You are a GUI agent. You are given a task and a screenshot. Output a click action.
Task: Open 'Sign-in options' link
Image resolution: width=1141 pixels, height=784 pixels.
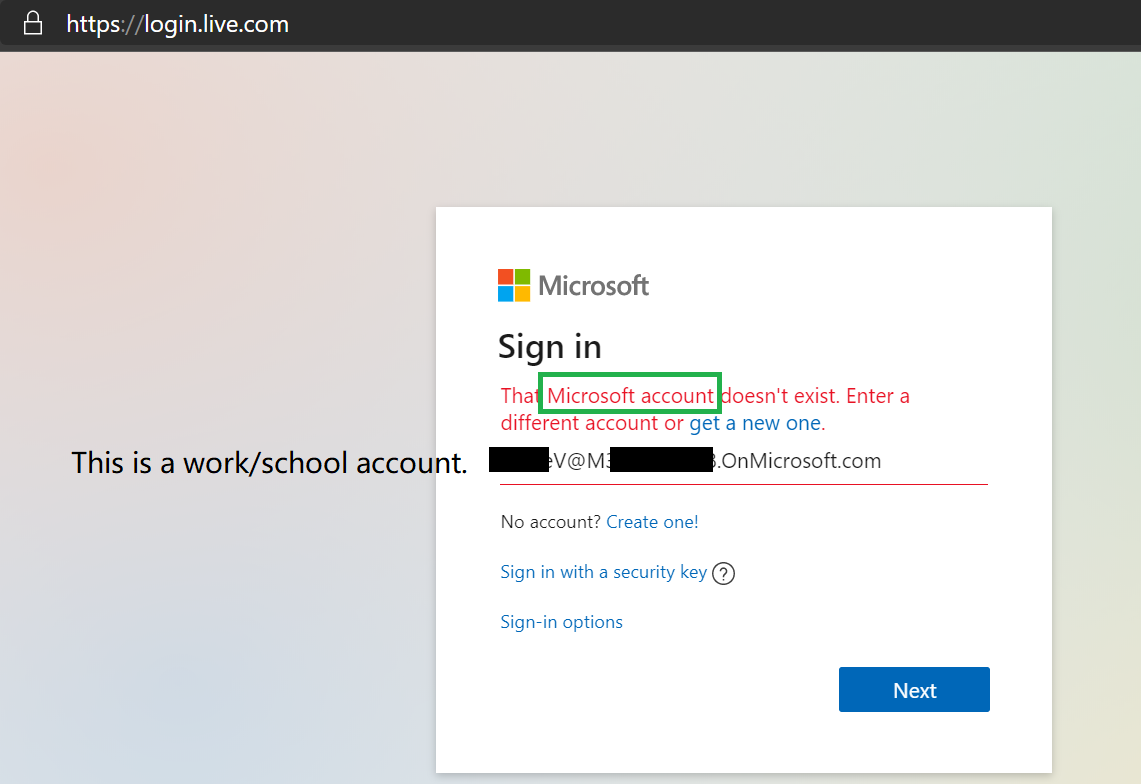[561, 622]
